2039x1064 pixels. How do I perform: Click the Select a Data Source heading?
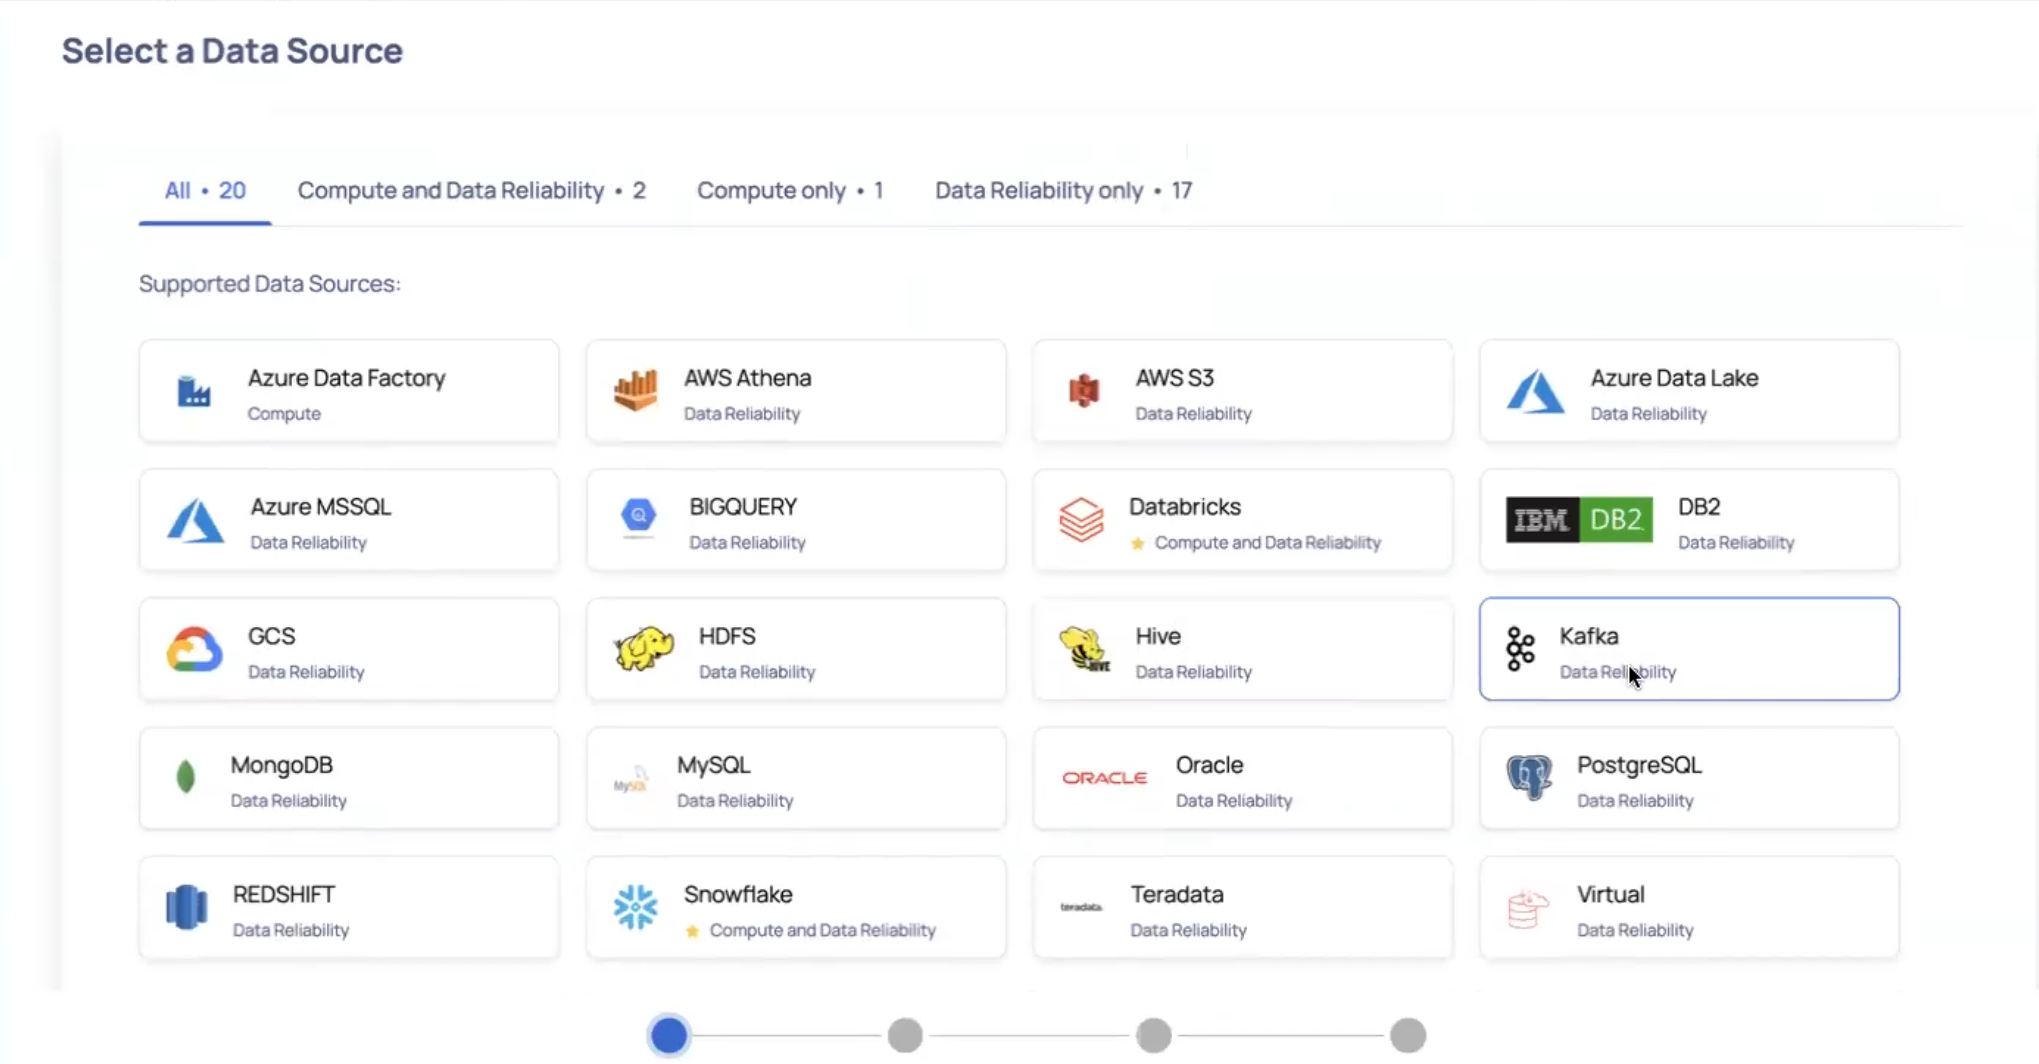click(x=232, y=51)
